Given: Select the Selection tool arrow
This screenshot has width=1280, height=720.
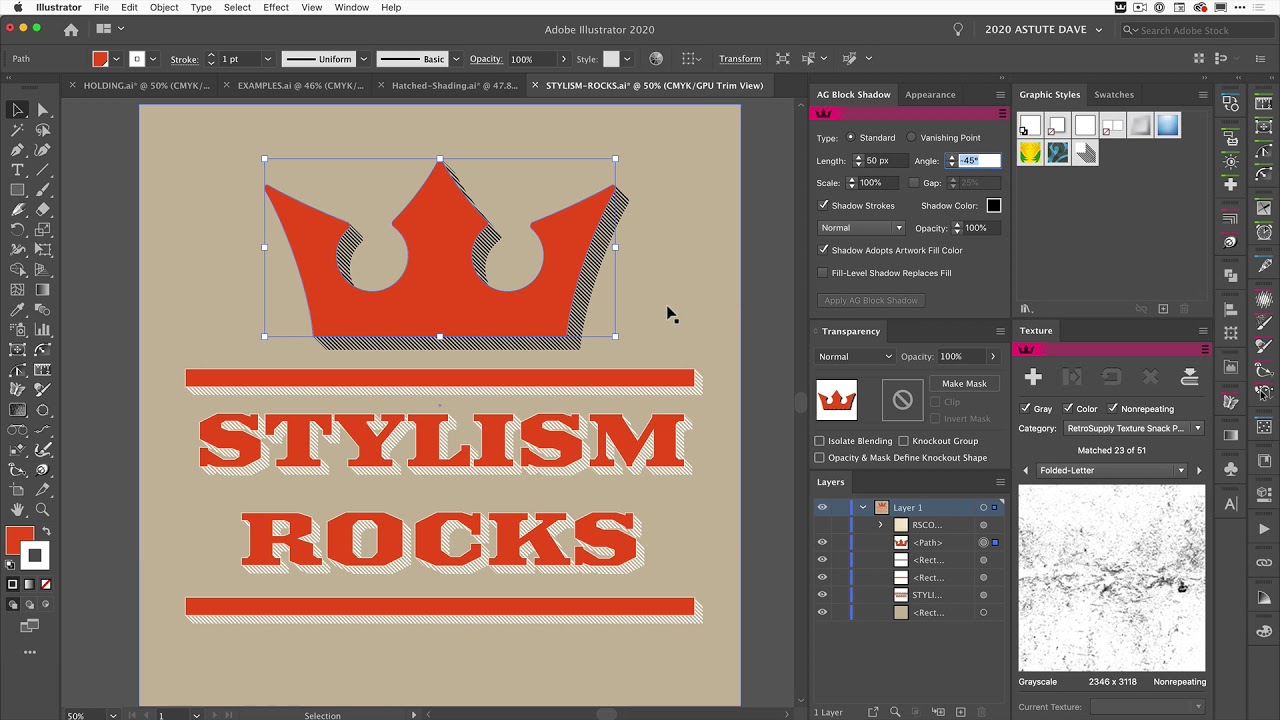Looking at the screenshot, I should [18, 110].
